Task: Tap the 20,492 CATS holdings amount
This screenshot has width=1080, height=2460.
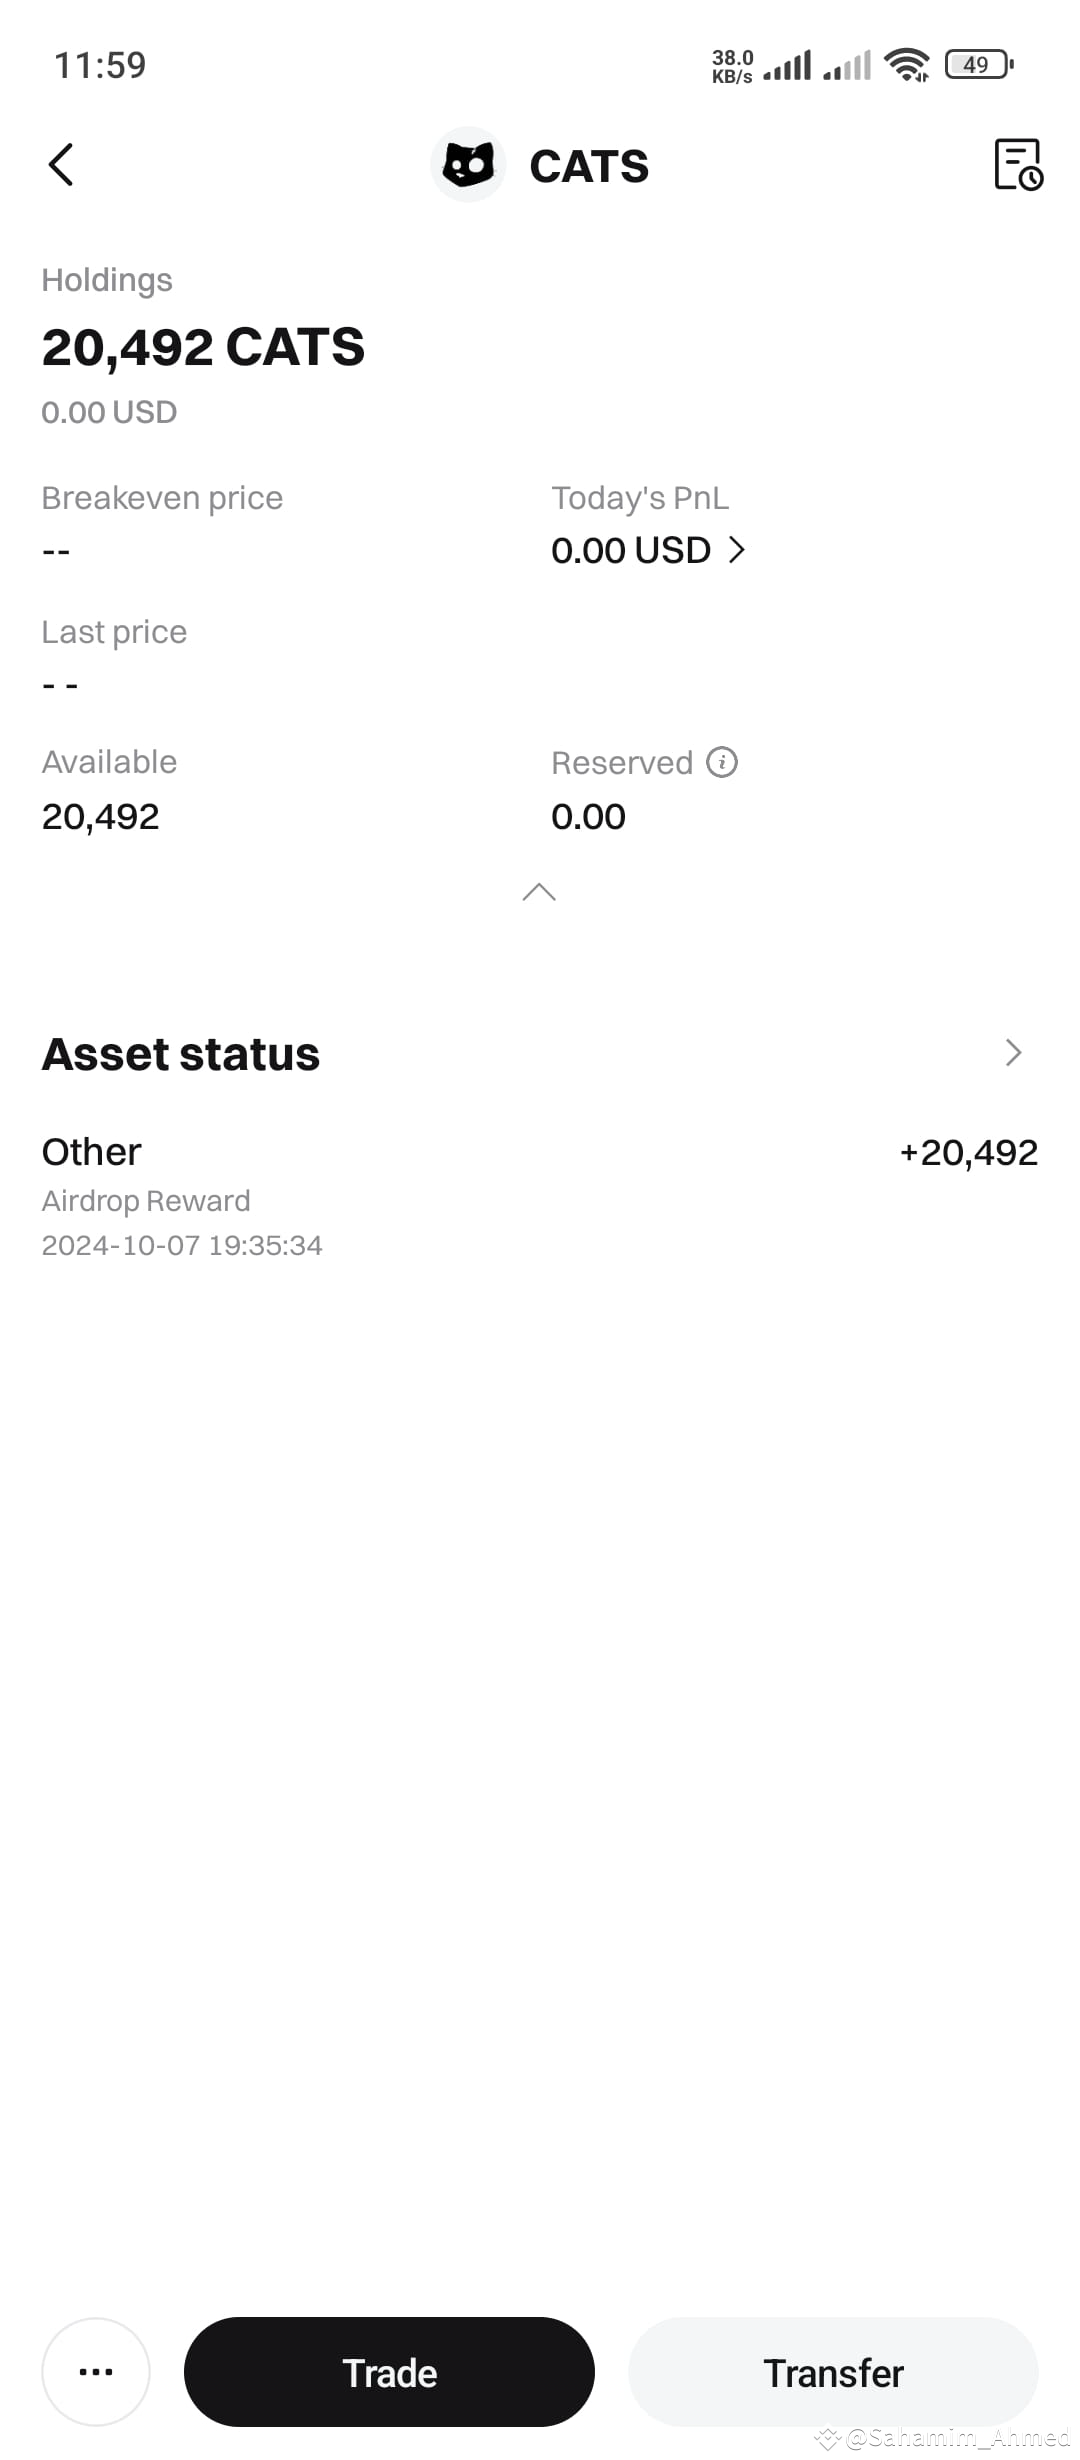Action: 203,347
